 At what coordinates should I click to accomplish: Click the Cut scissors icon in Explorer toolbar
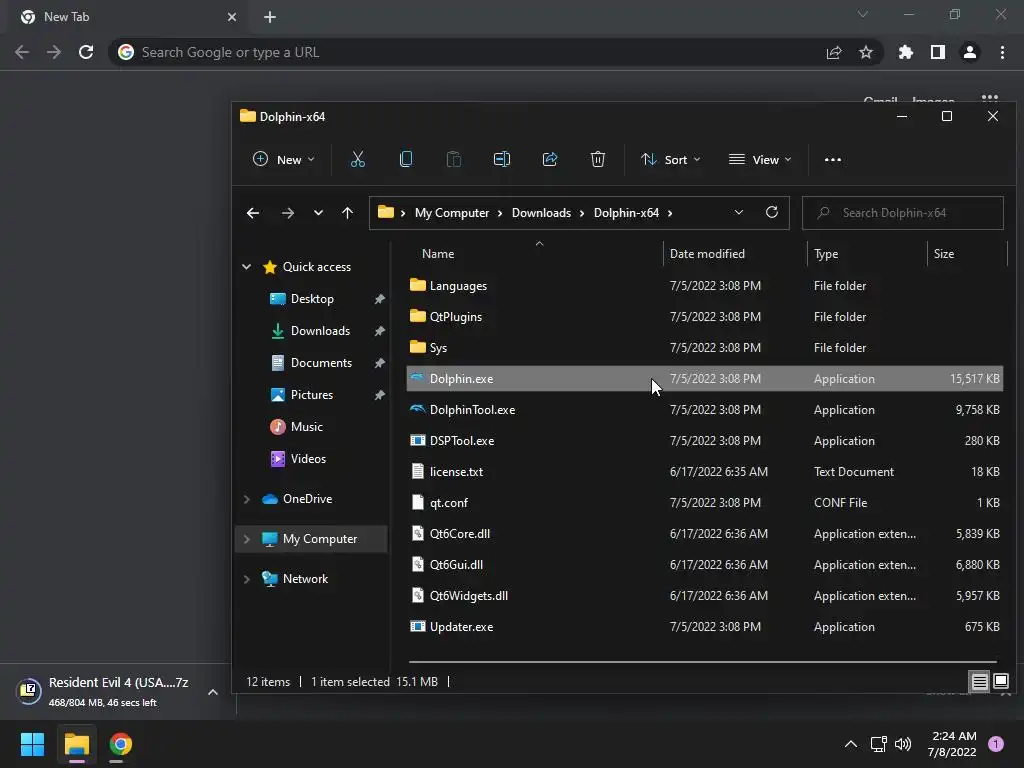tap(357, 159)
